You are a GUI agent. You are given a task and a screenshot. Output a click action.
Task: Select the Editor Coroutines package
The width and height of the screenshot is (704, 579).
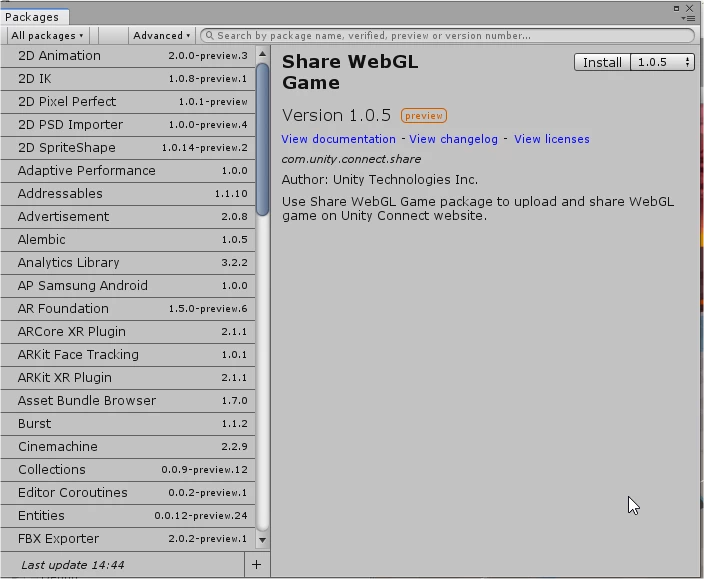(x=128, y=493)
